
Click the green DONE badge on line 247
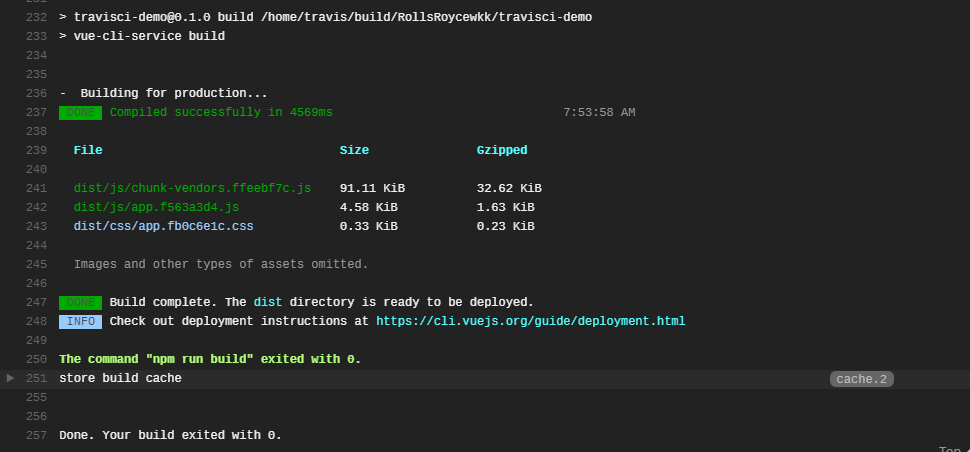coord(80,303)
